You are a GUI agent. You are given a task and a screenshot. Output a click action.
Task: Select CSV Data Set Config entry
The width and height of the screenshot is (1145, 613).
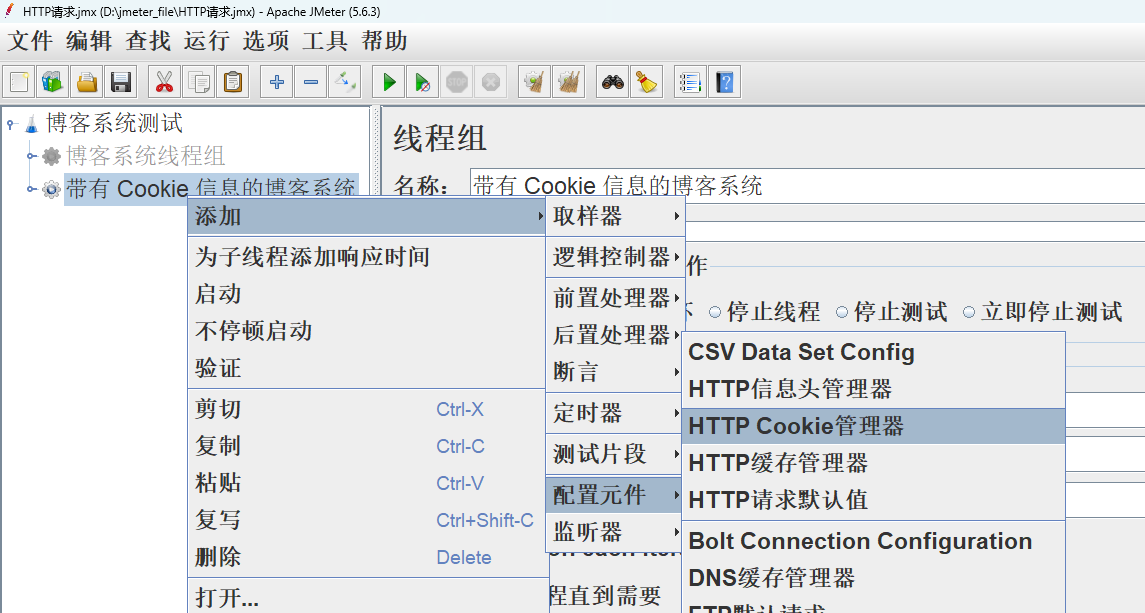(873, 352)
